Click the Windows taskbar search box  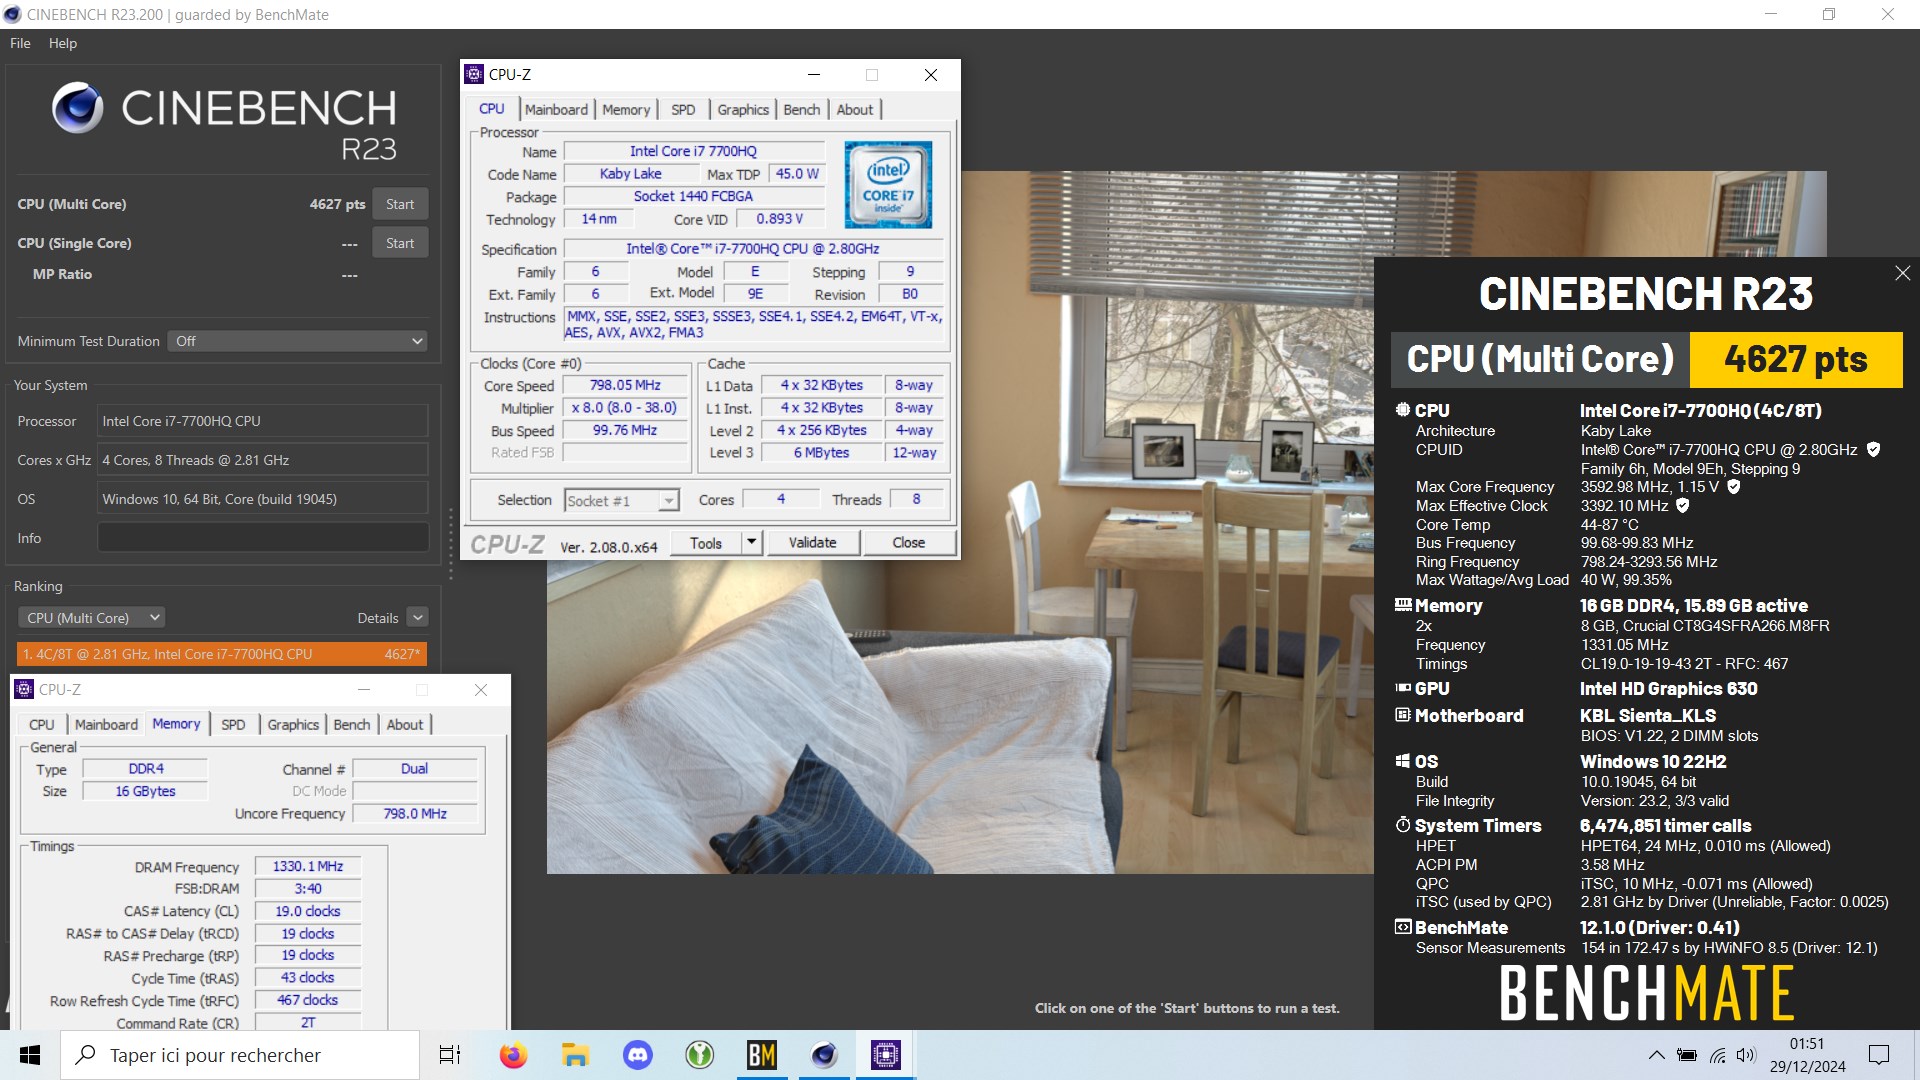[240, 1055]
